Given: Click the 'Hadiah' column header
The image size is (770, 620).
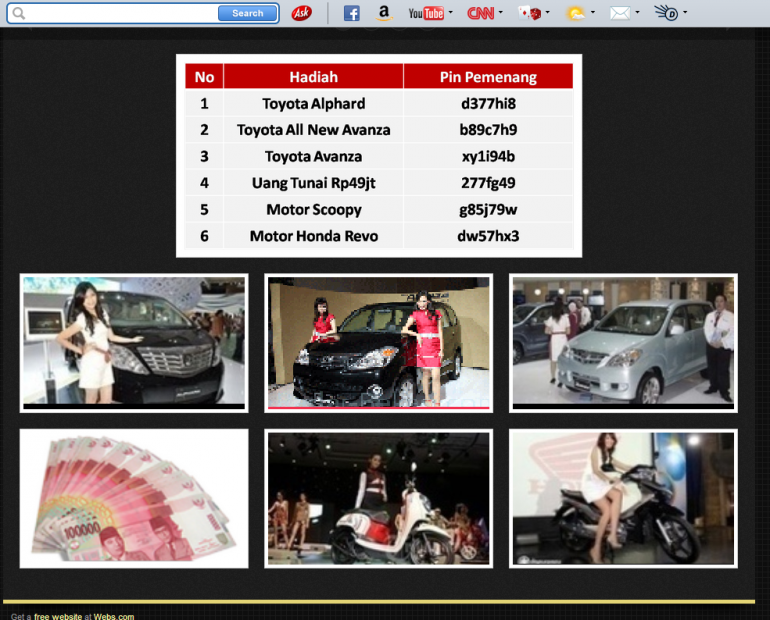Looking at the screenshot, I should click(313, 77).
